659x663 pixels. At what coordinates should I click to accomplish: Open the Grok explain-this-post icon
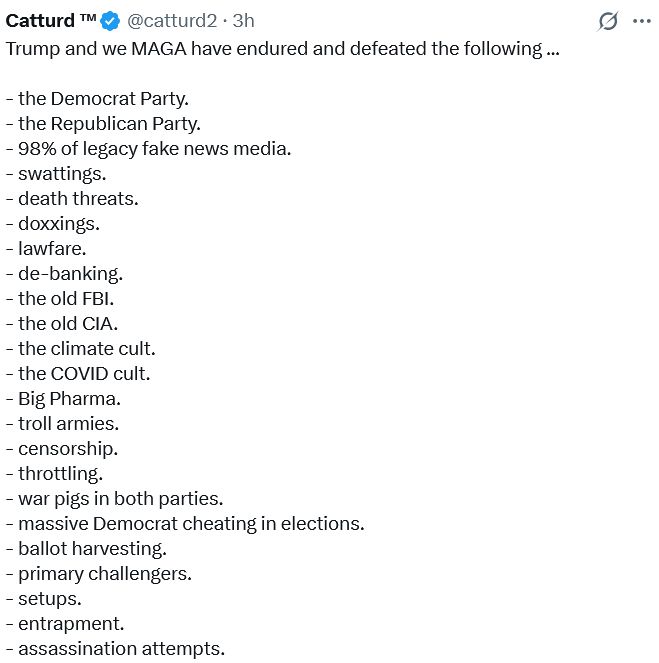click(608, 21)
